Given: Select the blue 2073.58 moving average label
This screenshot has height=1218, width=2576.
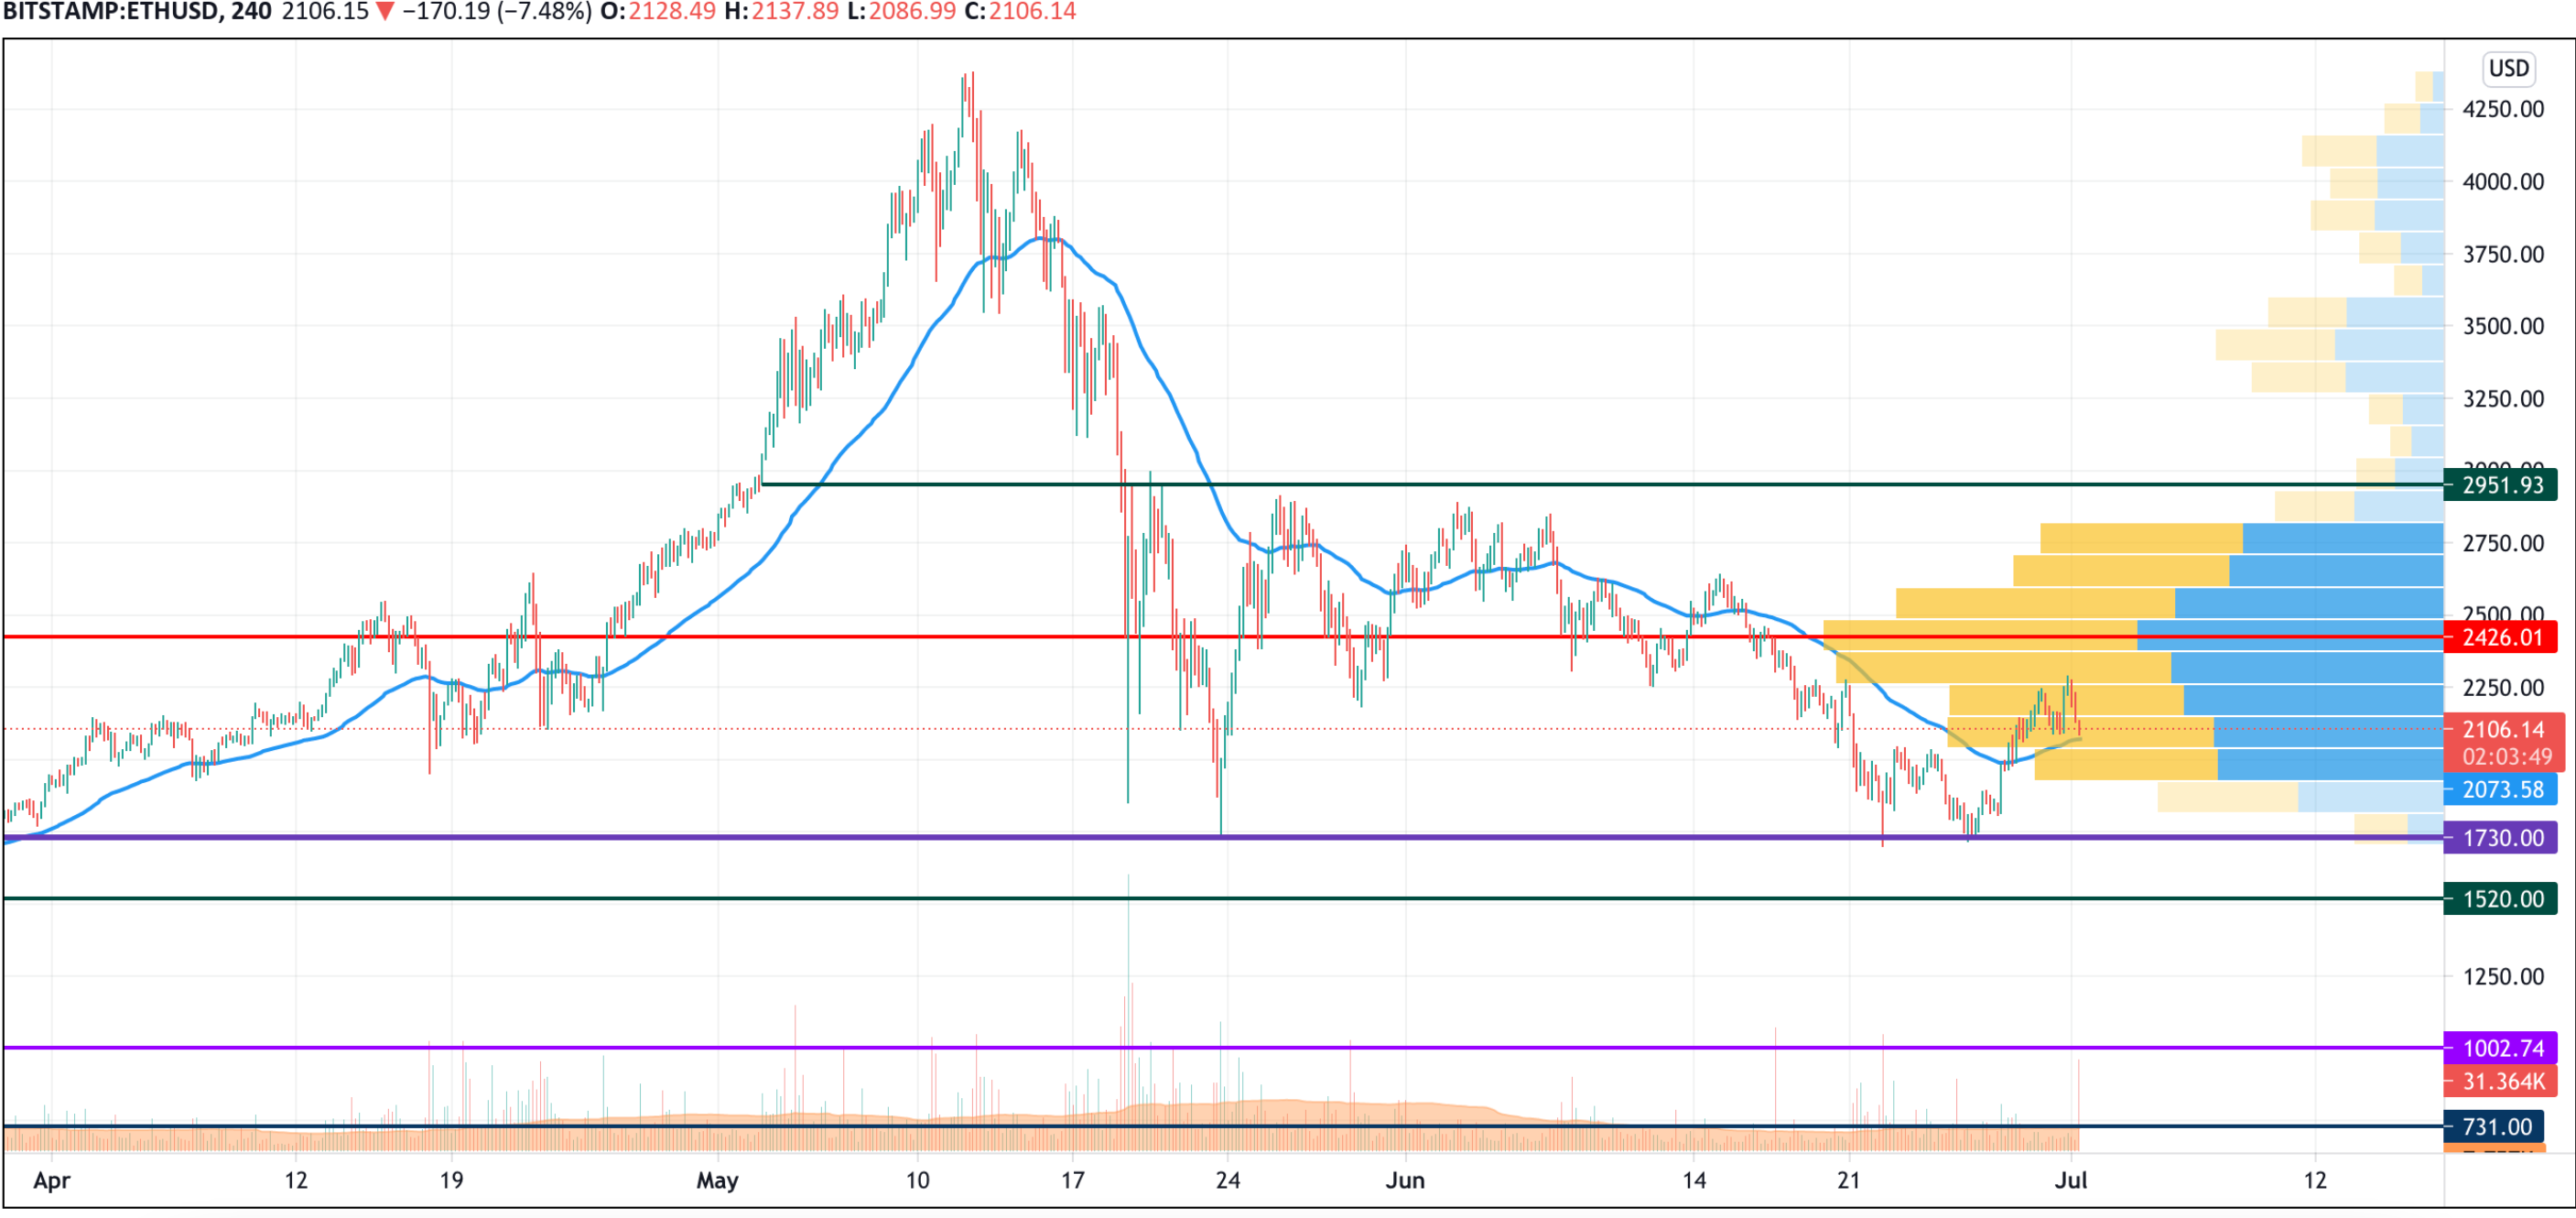Looking at the screenshot, I should [2500, 789].
